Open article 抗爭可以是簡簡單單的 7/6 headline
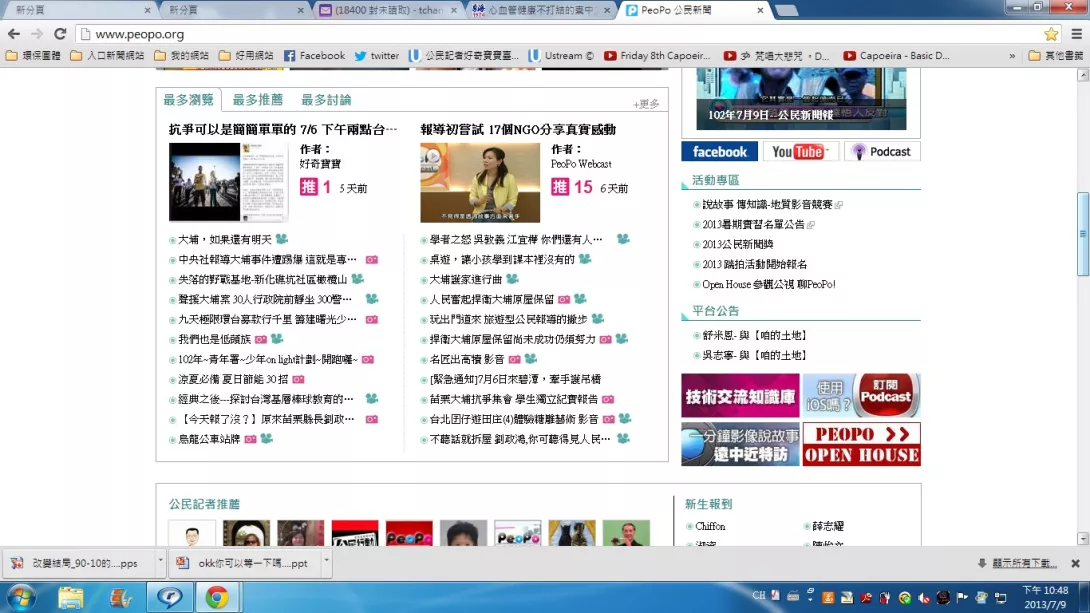The image size is (1090, 613). 283,129
